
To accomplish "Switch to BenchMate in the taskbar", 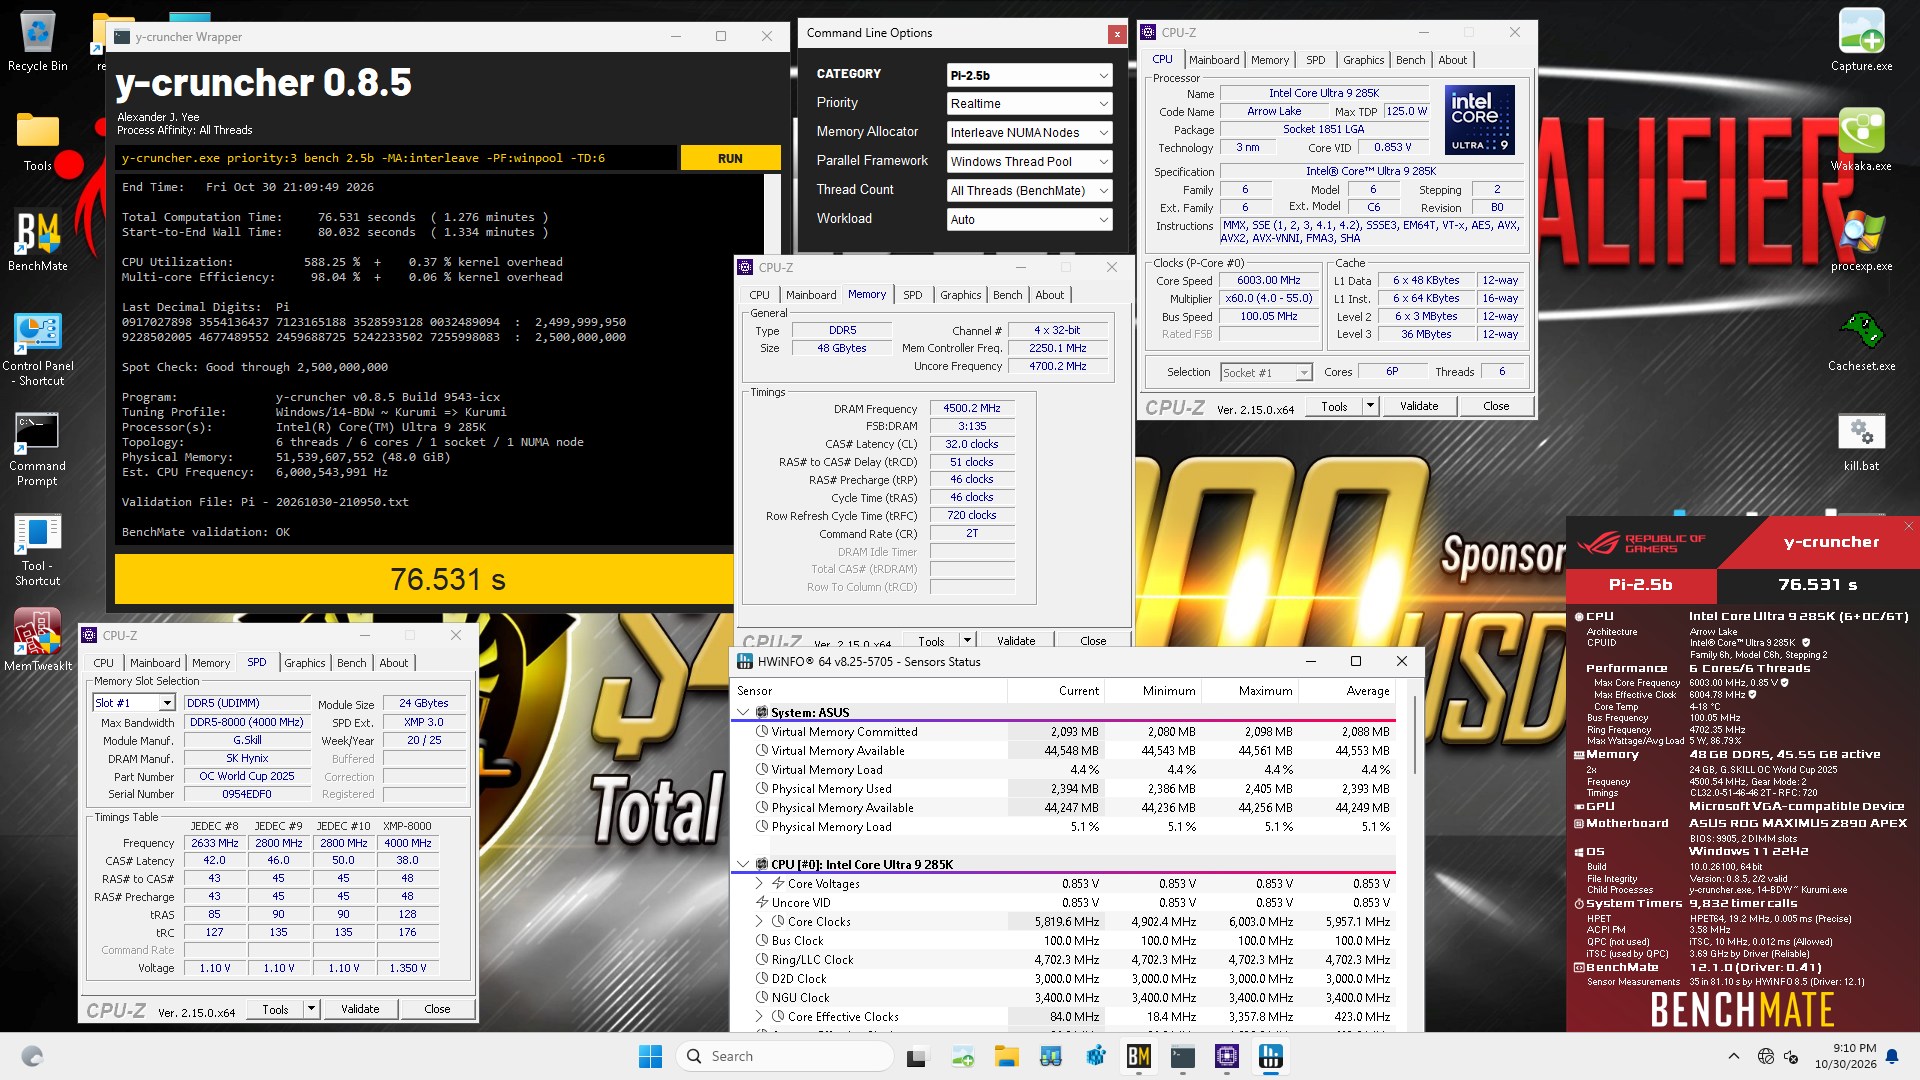I will tap(1138, 1056).
